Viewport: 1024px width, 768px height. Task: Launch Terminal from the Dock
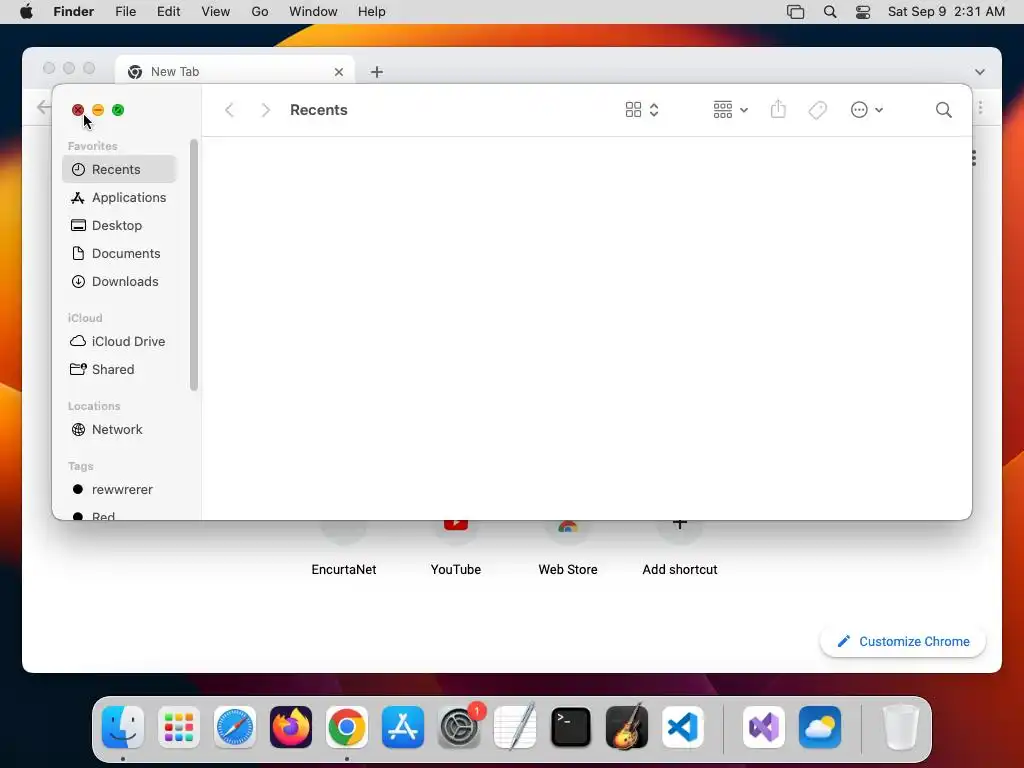point(571,727)
